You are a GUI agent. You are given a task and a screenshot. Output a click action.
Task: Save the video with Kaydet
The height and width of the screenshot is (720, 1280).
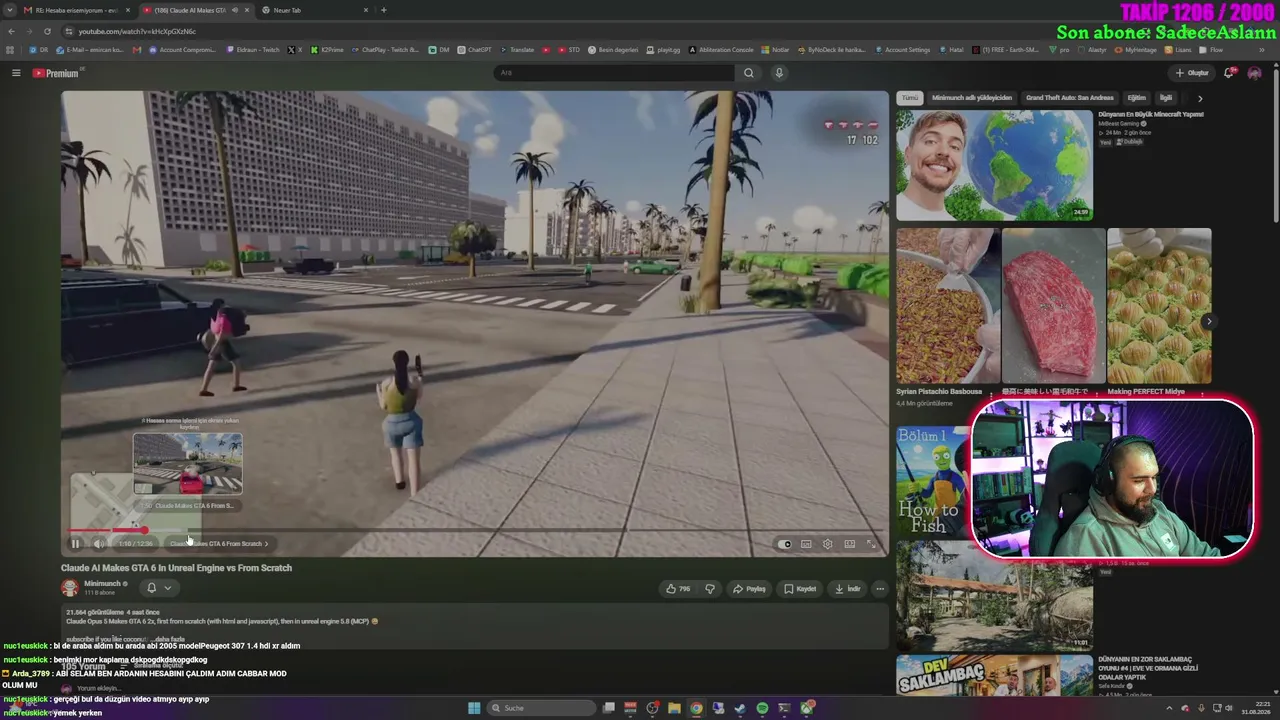pos(800,589)
